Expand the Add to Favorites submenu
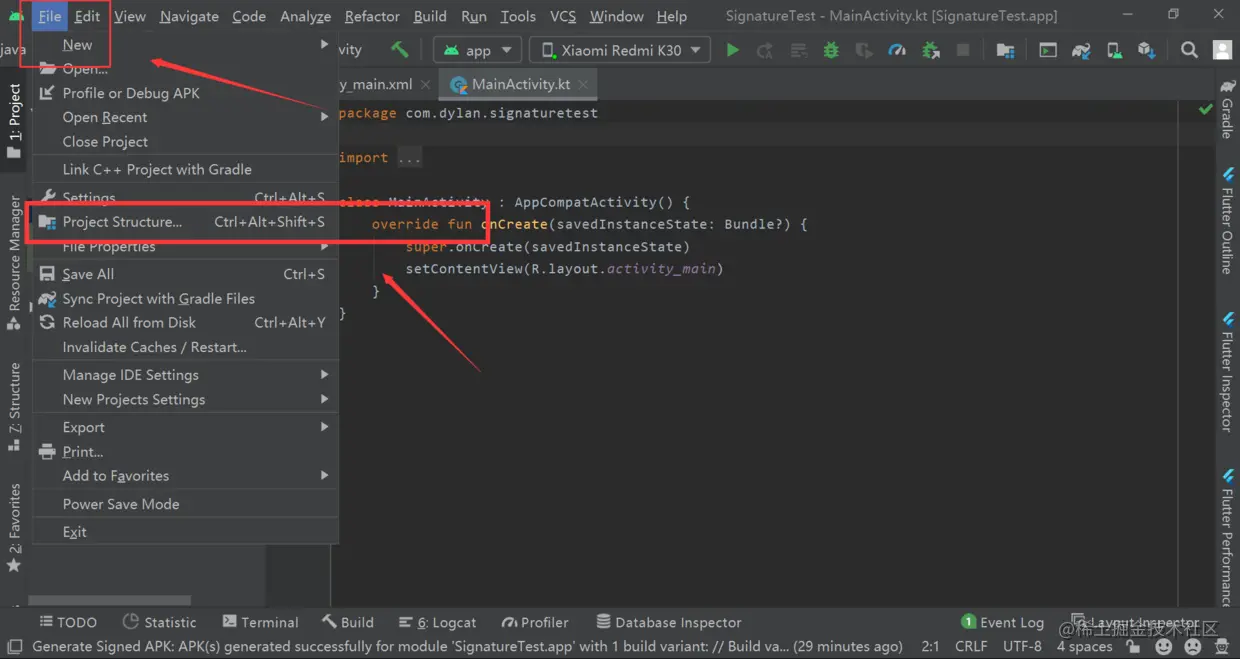Screen dimensions: 1240x659 click(x=185, y=476)
